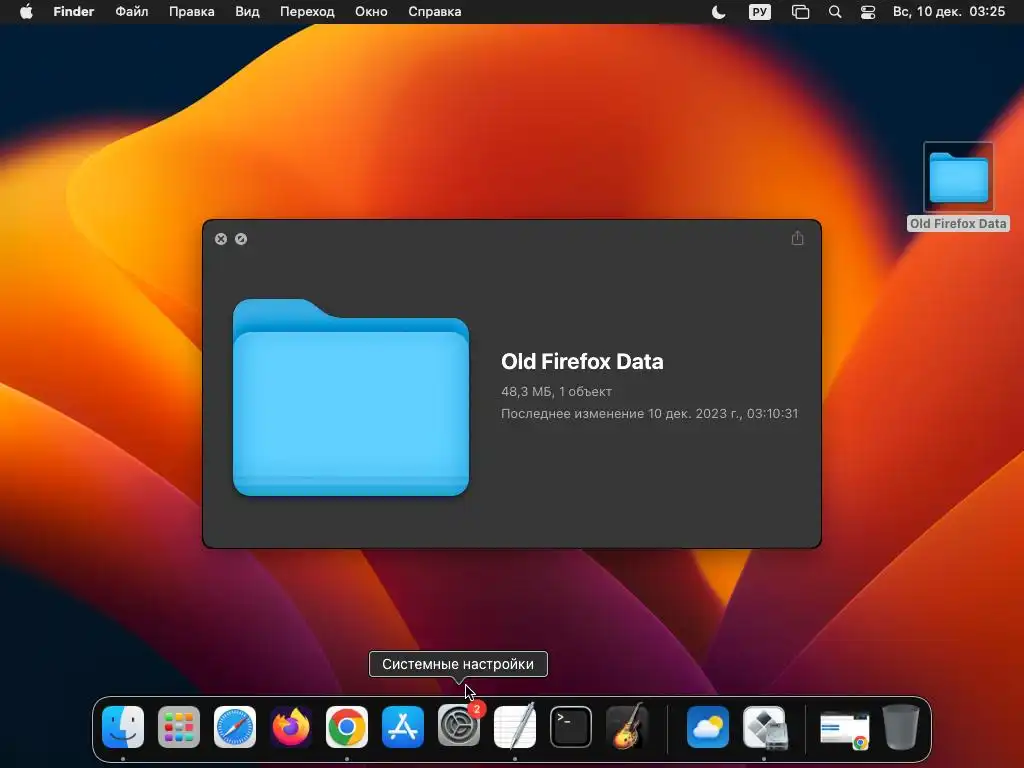Screen dimensions: 1024x768
Task: Open Spotlight search magnifier
Action: click(x=835, y=12)
